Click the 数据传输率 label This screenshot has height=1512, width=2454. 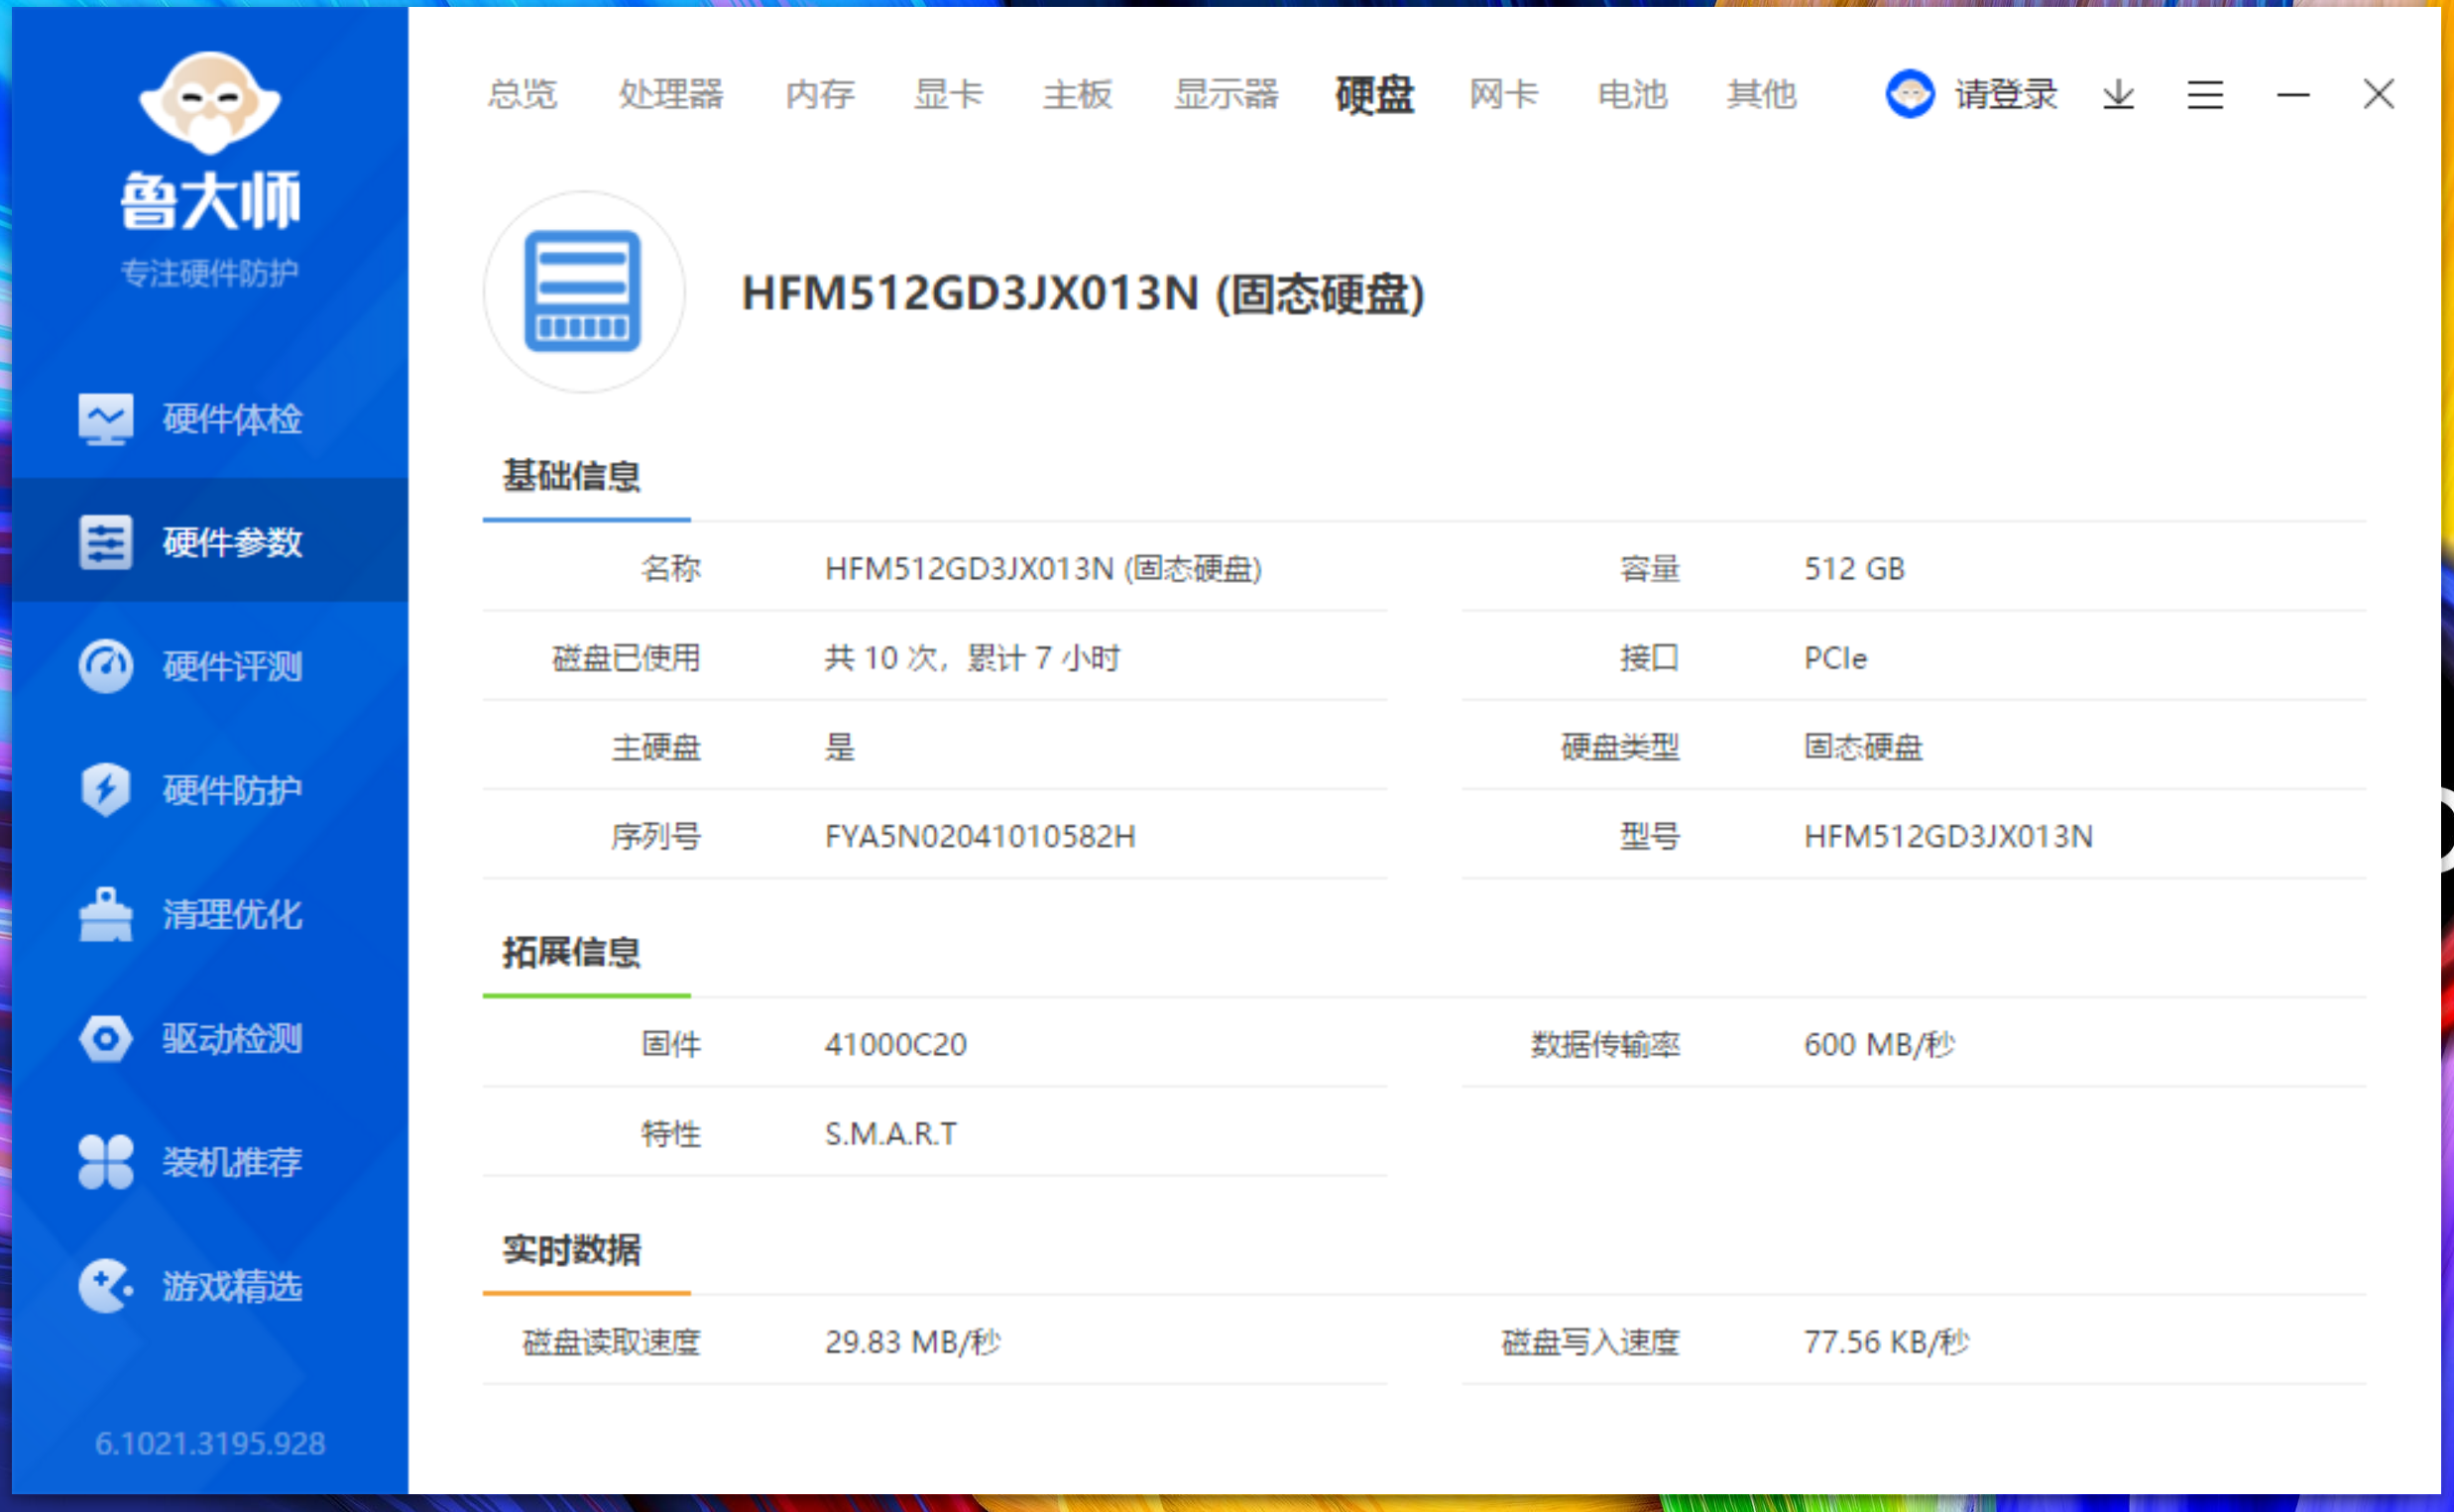pos(1605,1045)
